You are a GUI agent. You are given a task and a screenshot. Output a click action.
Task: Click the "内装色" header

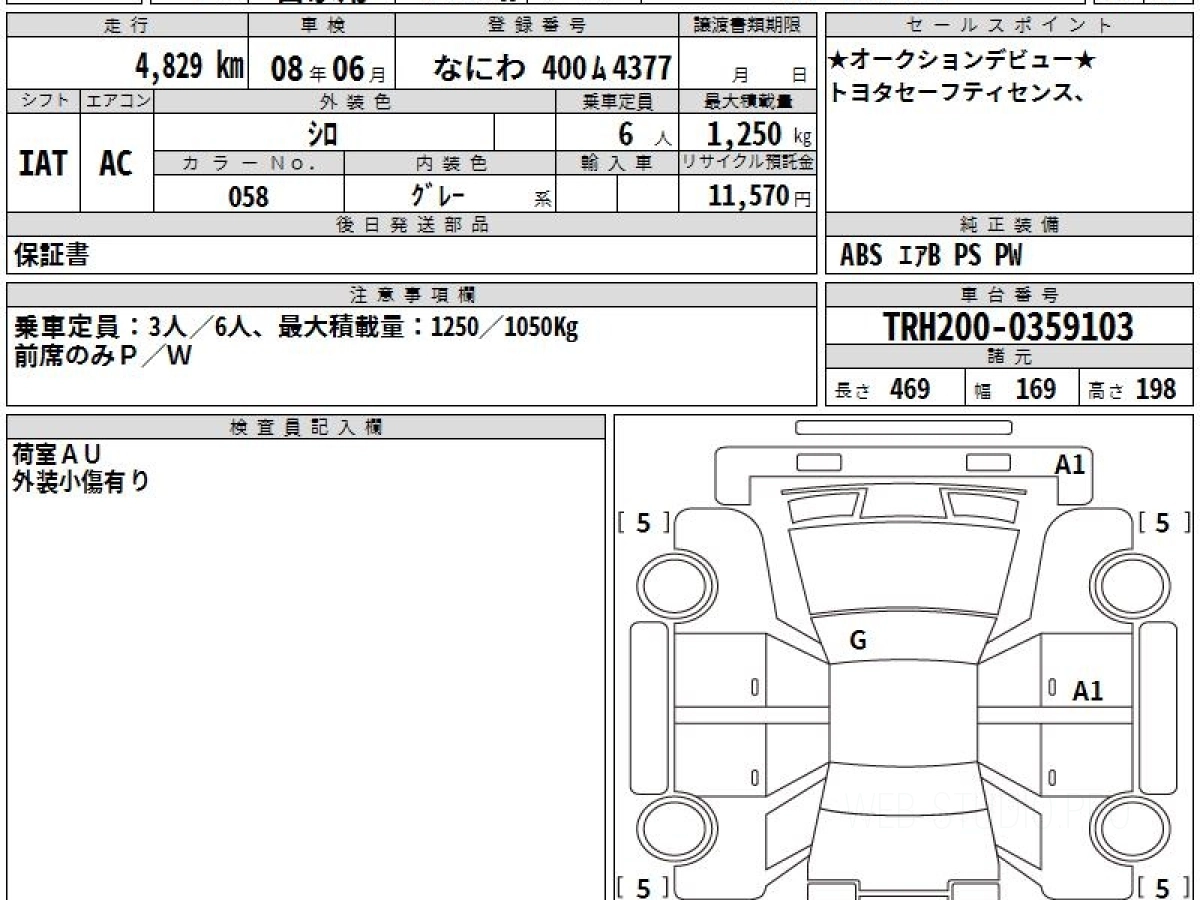click(450, 163)
